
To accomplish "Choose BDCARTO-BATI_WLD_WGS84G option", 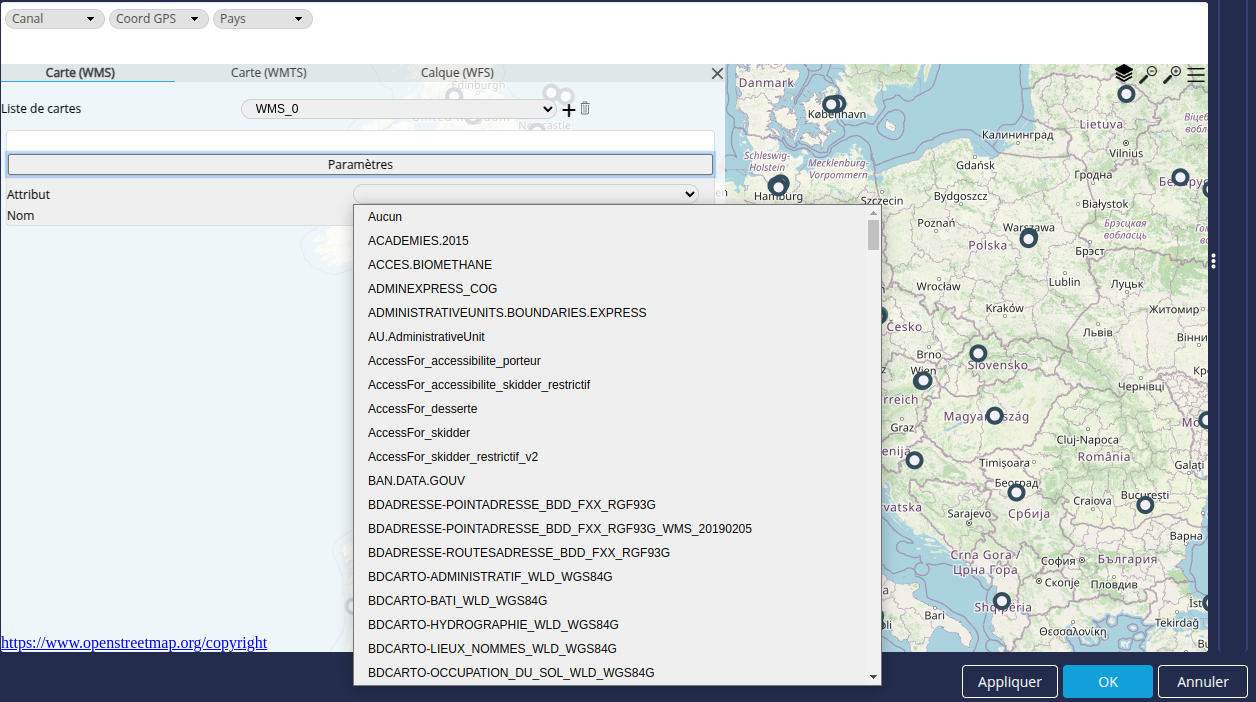I will click(610, 601).
